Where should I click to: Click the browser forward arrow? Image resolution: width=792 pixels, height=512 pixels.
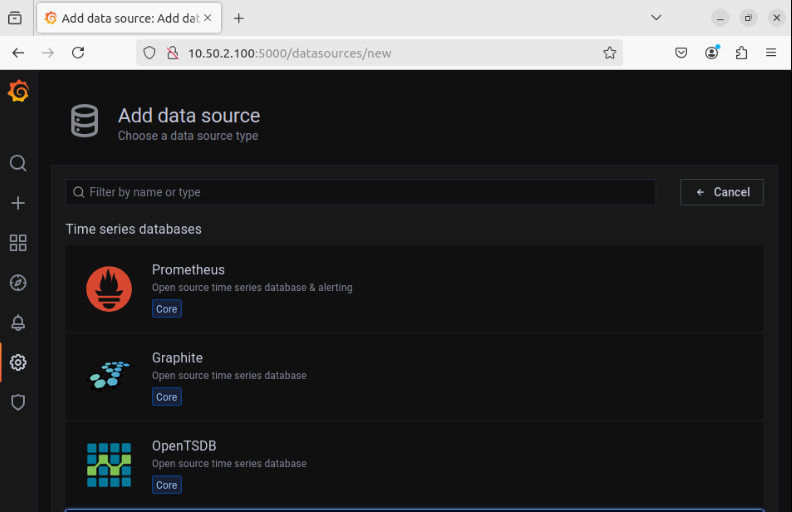tap(48, 53)
